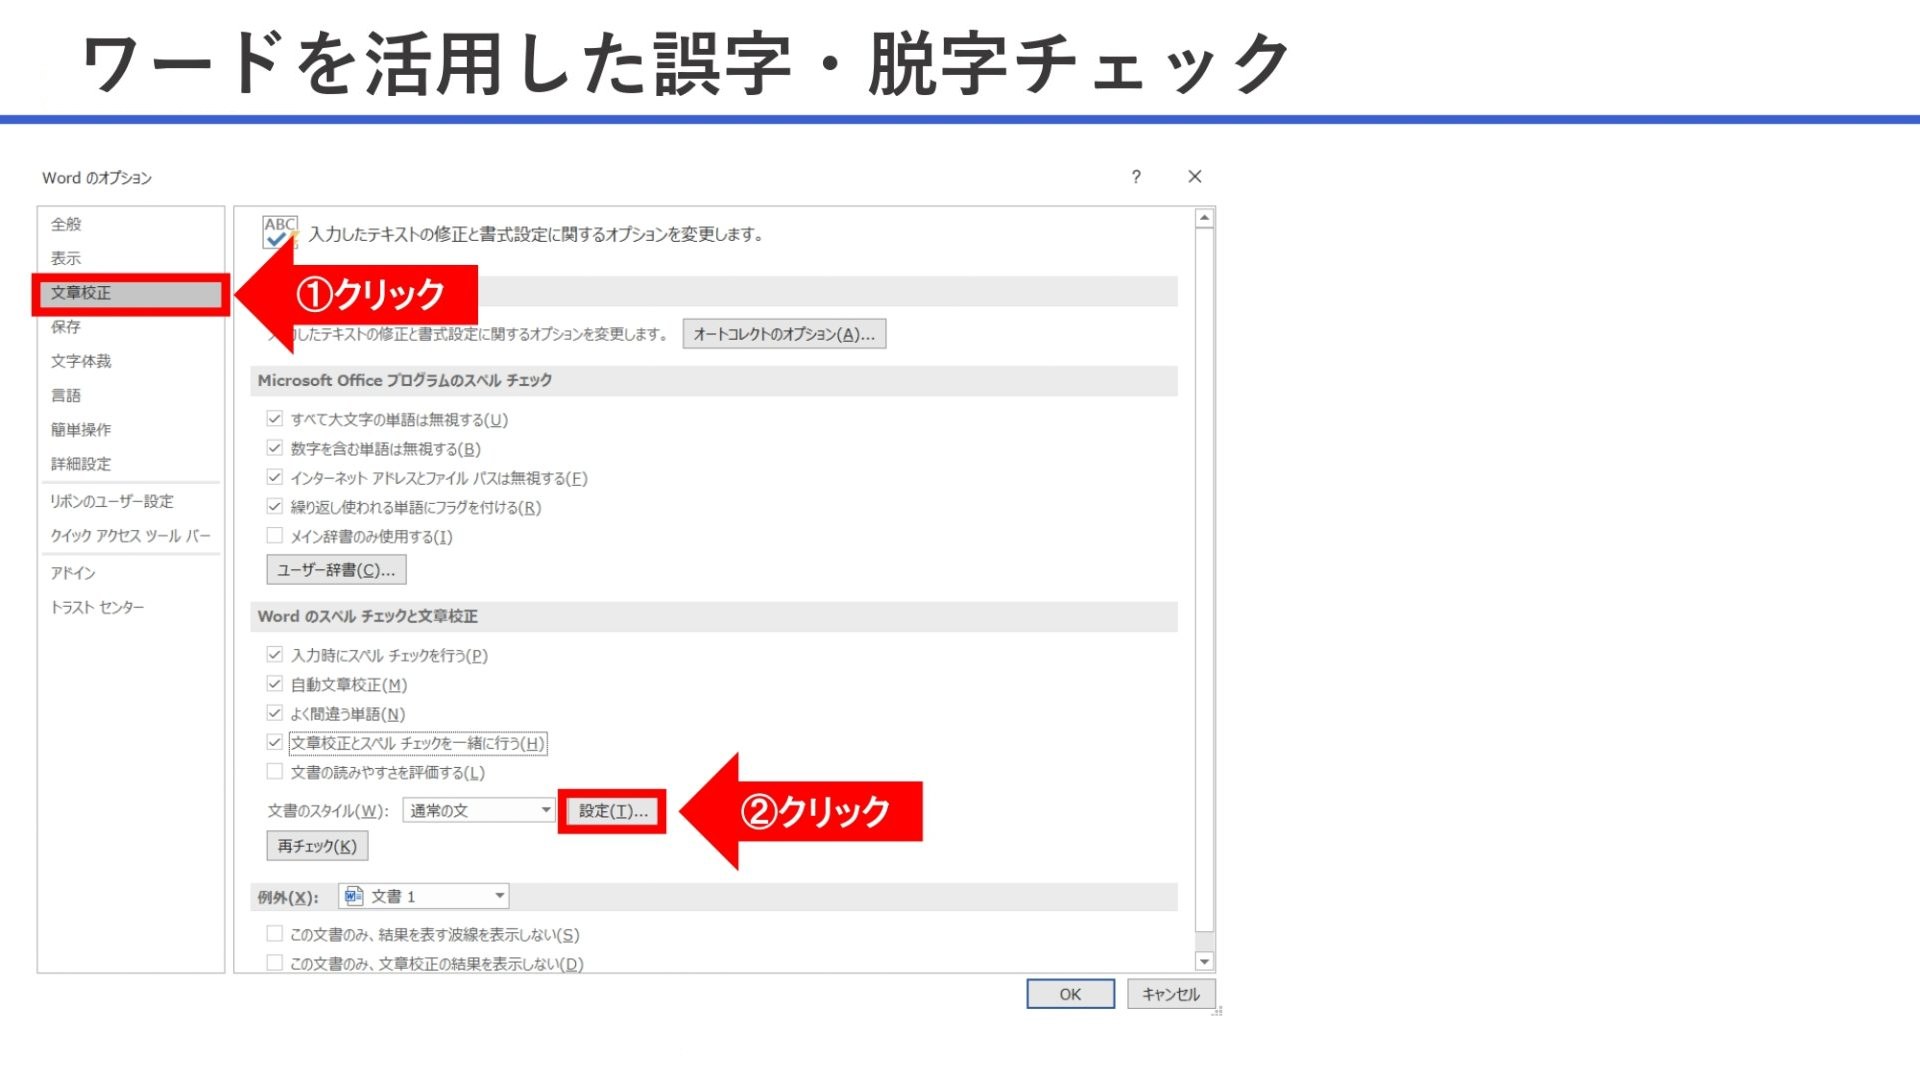Click the キャンセル button
This screenshot has width=1920, height=1080.
click(1171, 994)
